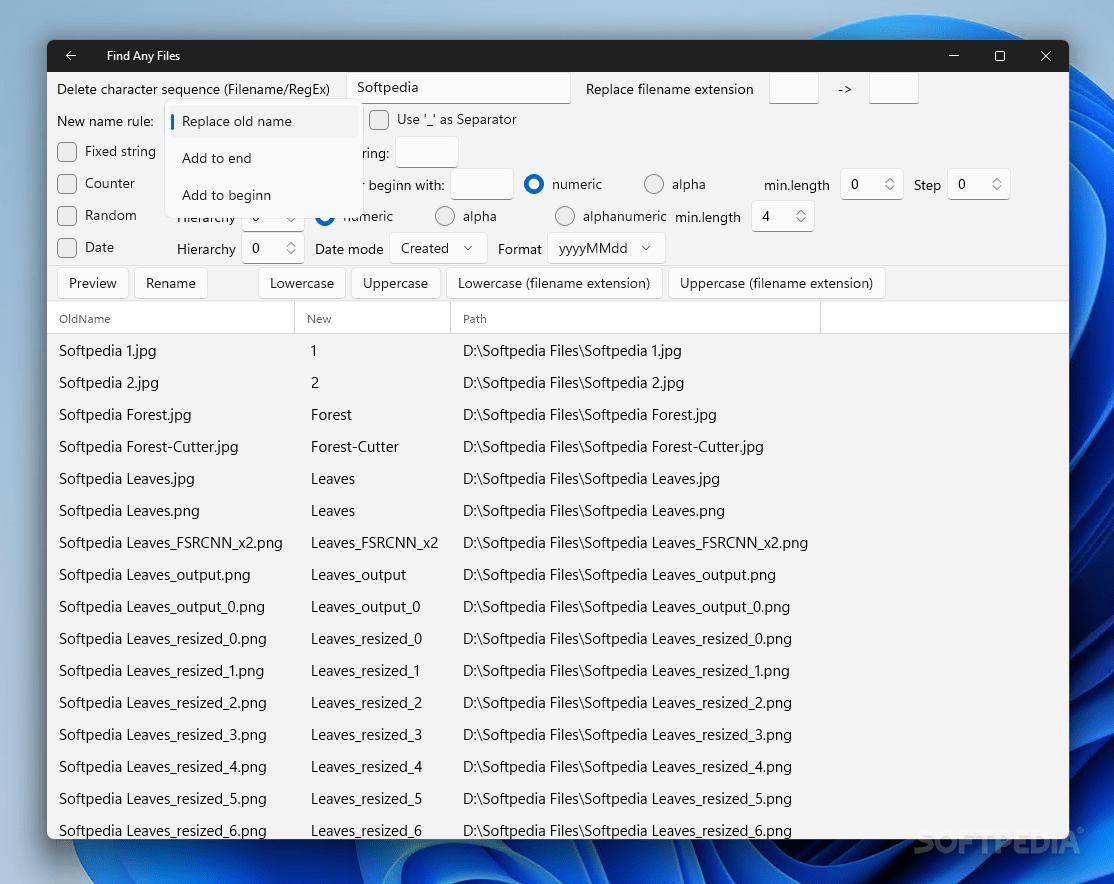The image size is (1114, 884).
Task: Click path 'D:\Softpedia Files\Softpedia Leaves_output.png'
Action: [x=619, y=575]
